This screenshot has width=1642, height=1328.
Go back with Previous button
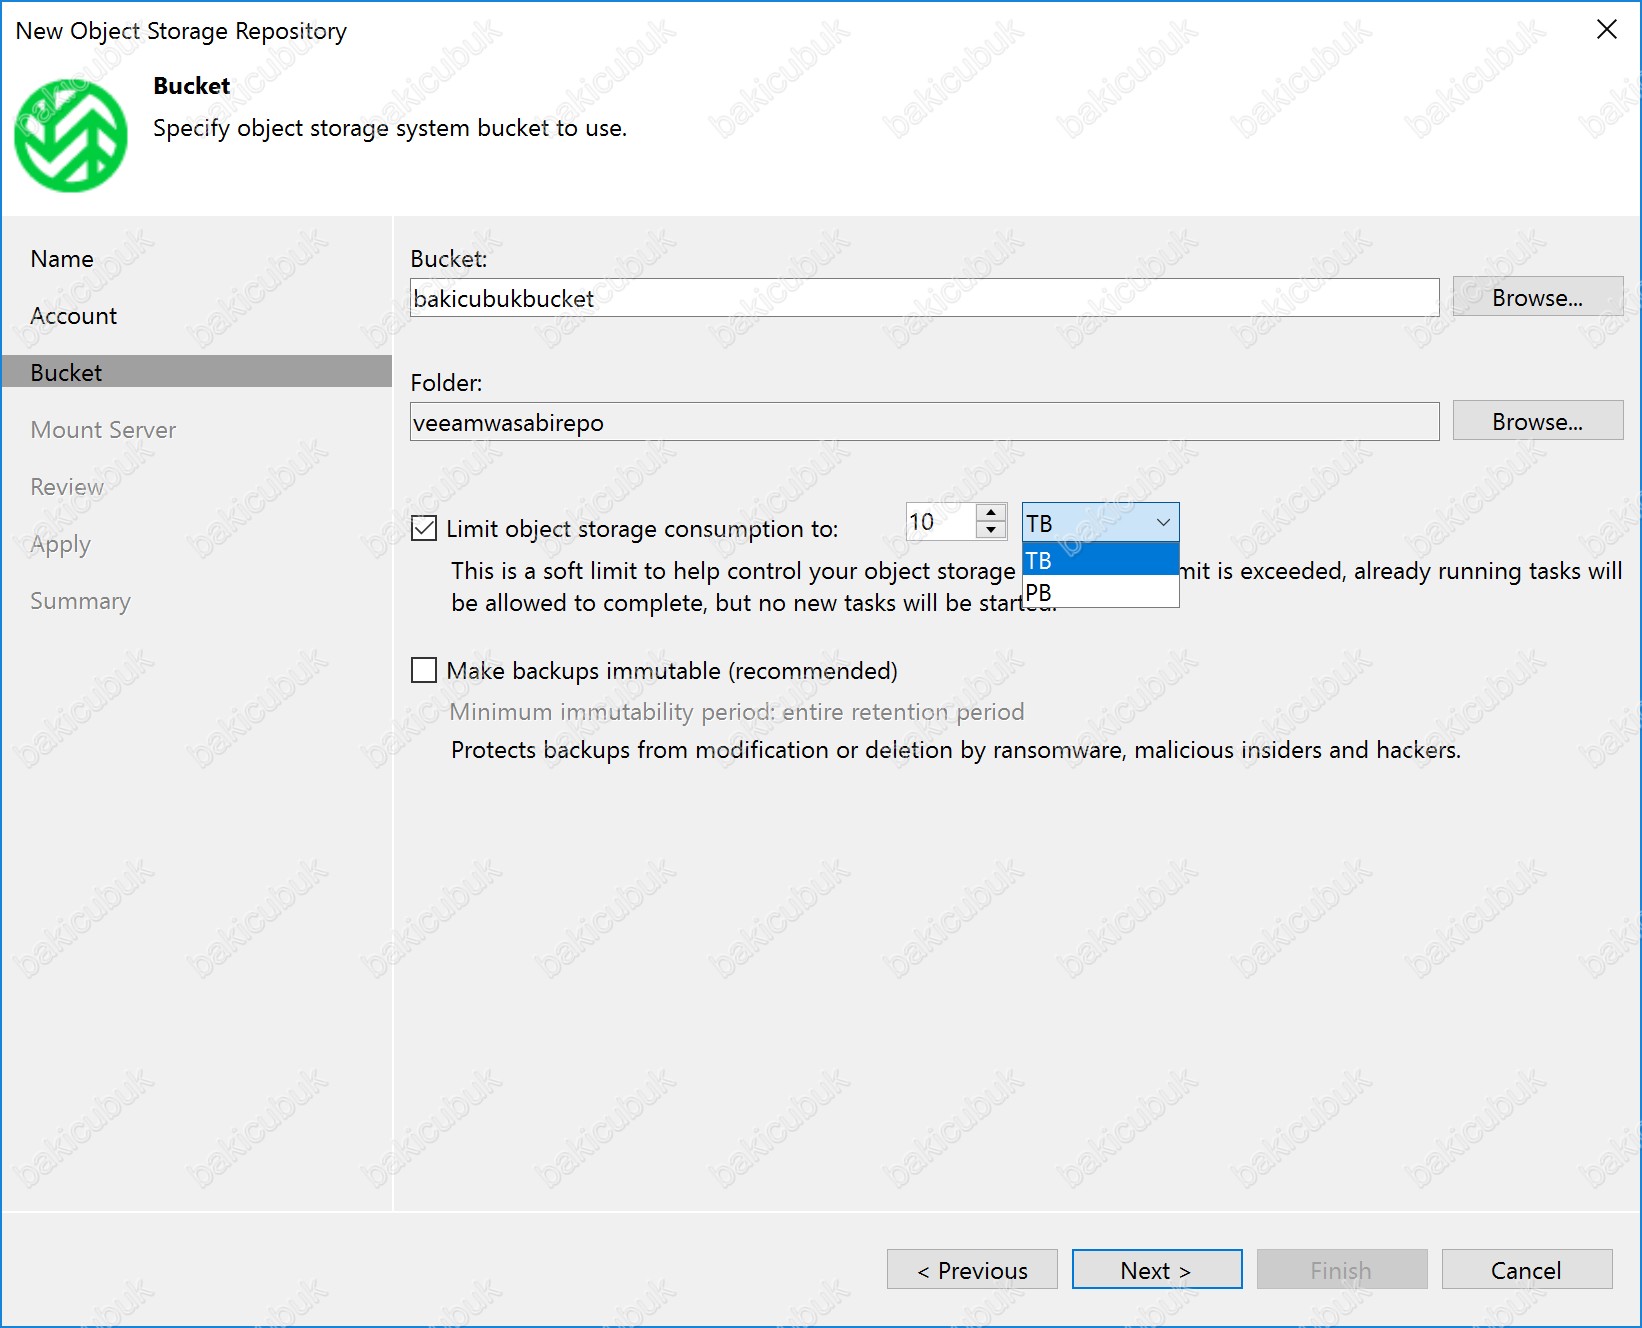pos(971,1270)
